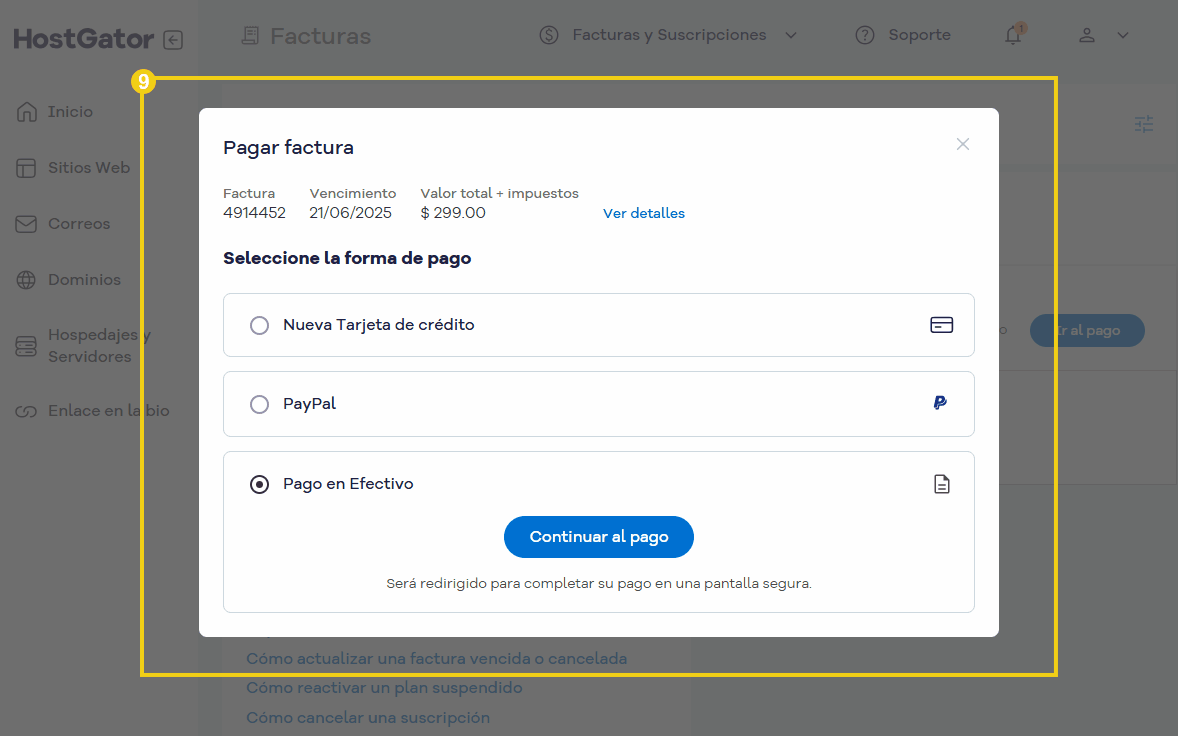Image resolution: width=1178 pixels, height=736 pixels.
Task: Collapse the sidebar with arrow icon
Action: 174,40
